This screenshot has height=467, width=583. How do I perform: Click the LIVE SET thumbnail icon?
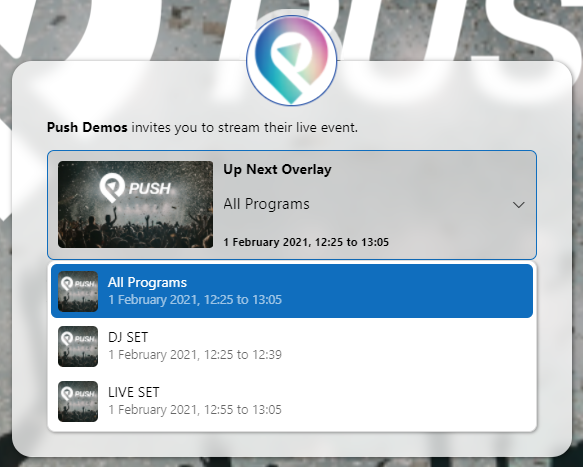tap(78, 401)
